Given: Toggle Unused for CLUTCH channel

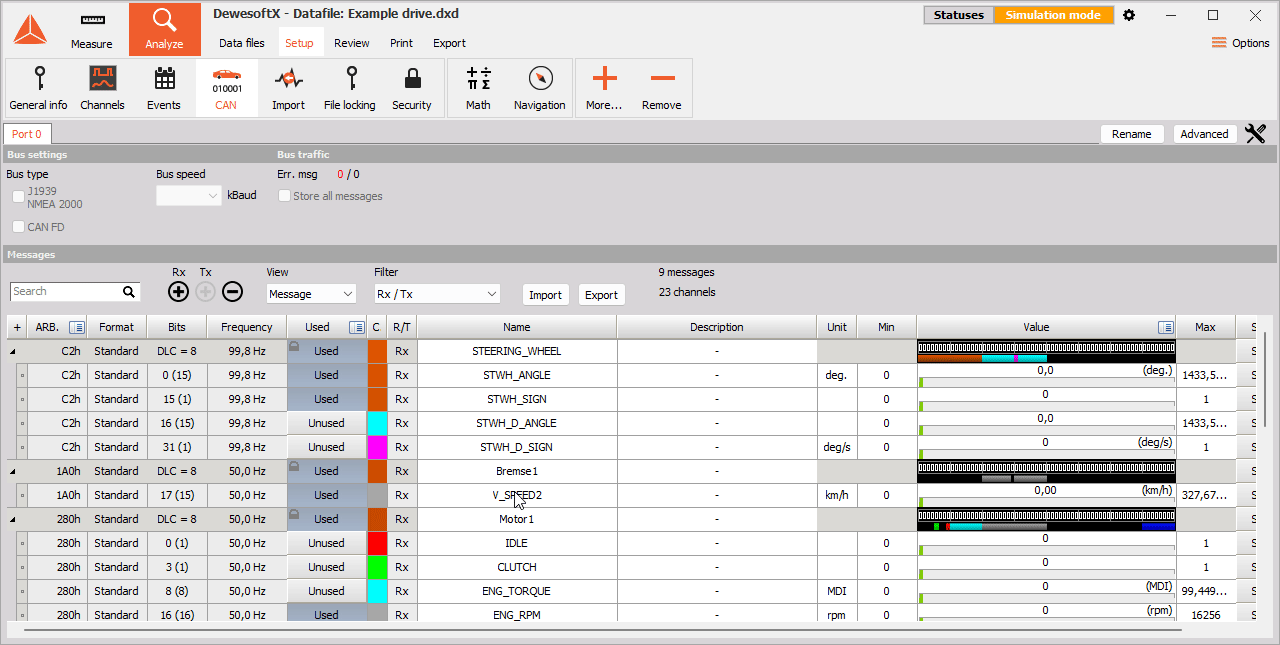Looking at the screenshot, I should (327, 567).
